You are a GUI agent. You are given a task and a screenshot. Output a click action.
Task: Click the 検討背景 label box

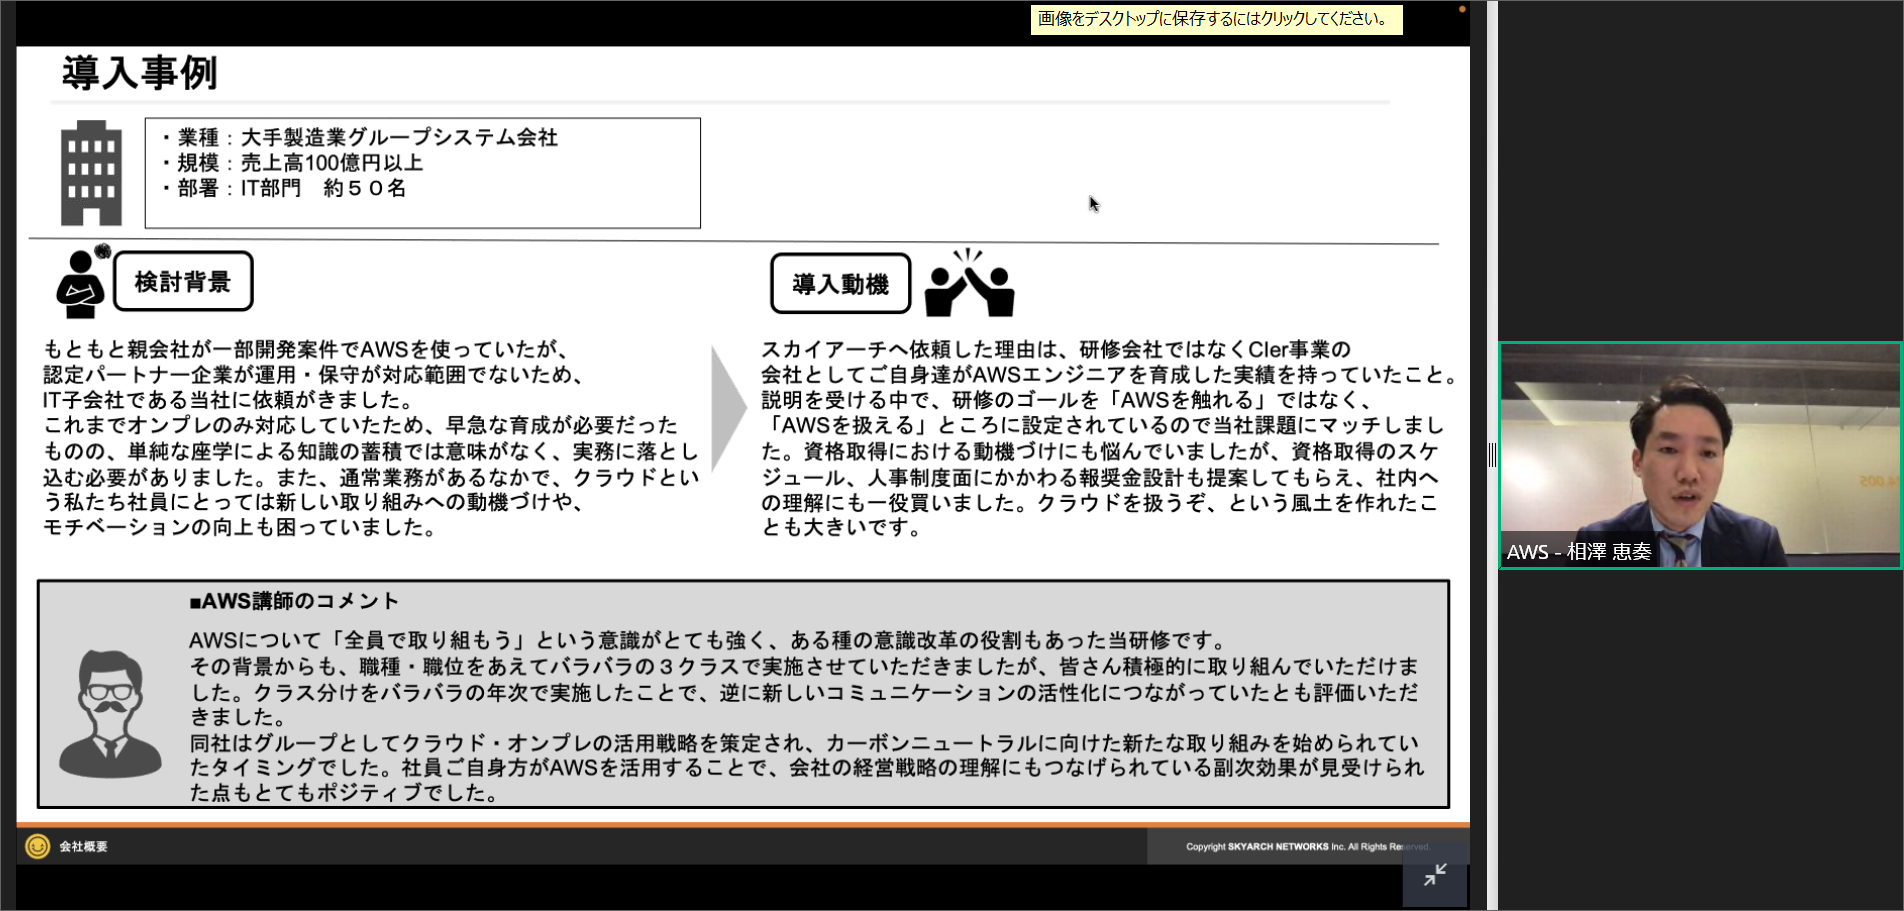click(183, 282)
